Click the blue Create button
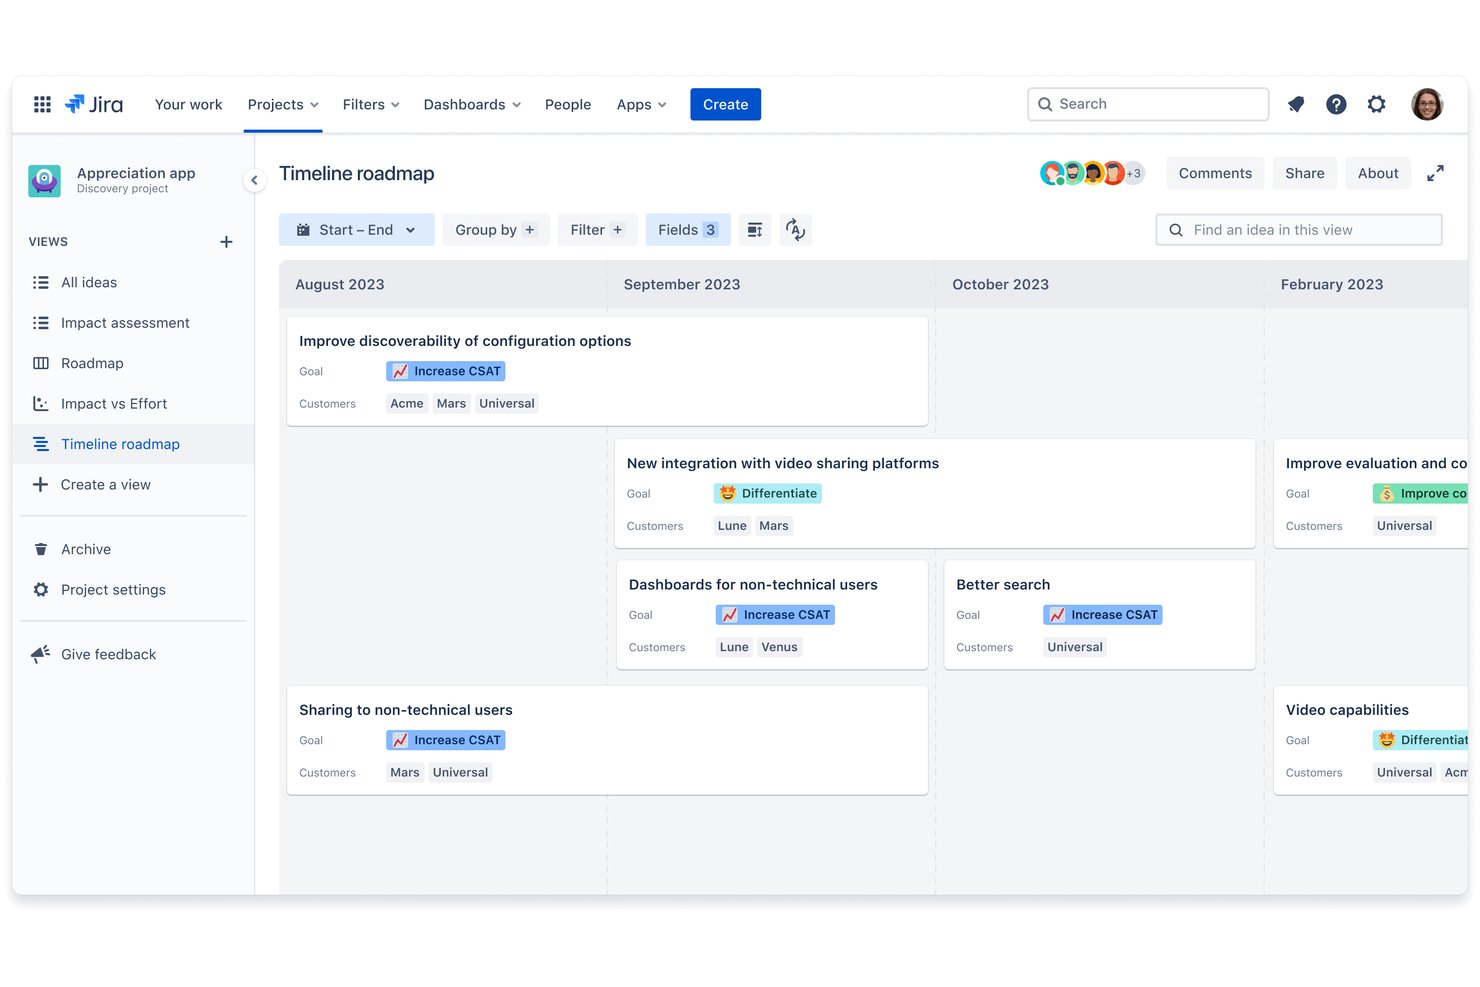The width and height of the screenshot is (1480, 987). pyautogui.click(x=725, y=104)
